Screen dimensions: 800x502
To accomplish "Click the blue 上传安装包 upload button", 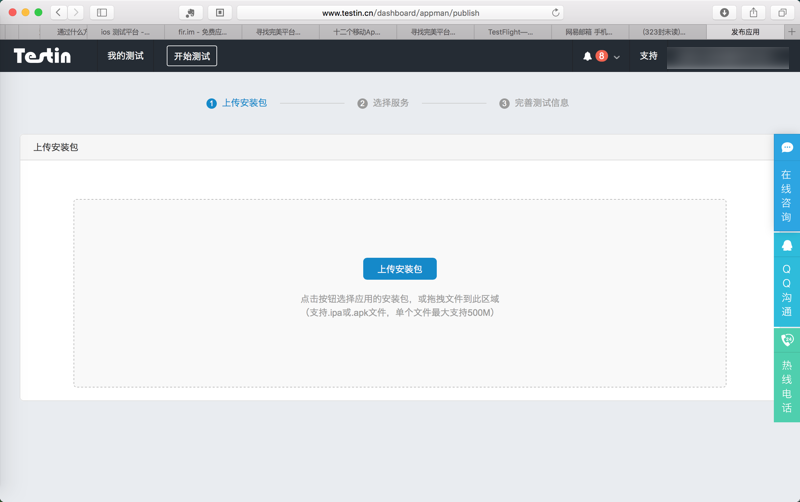I will [x=399, y=269].
